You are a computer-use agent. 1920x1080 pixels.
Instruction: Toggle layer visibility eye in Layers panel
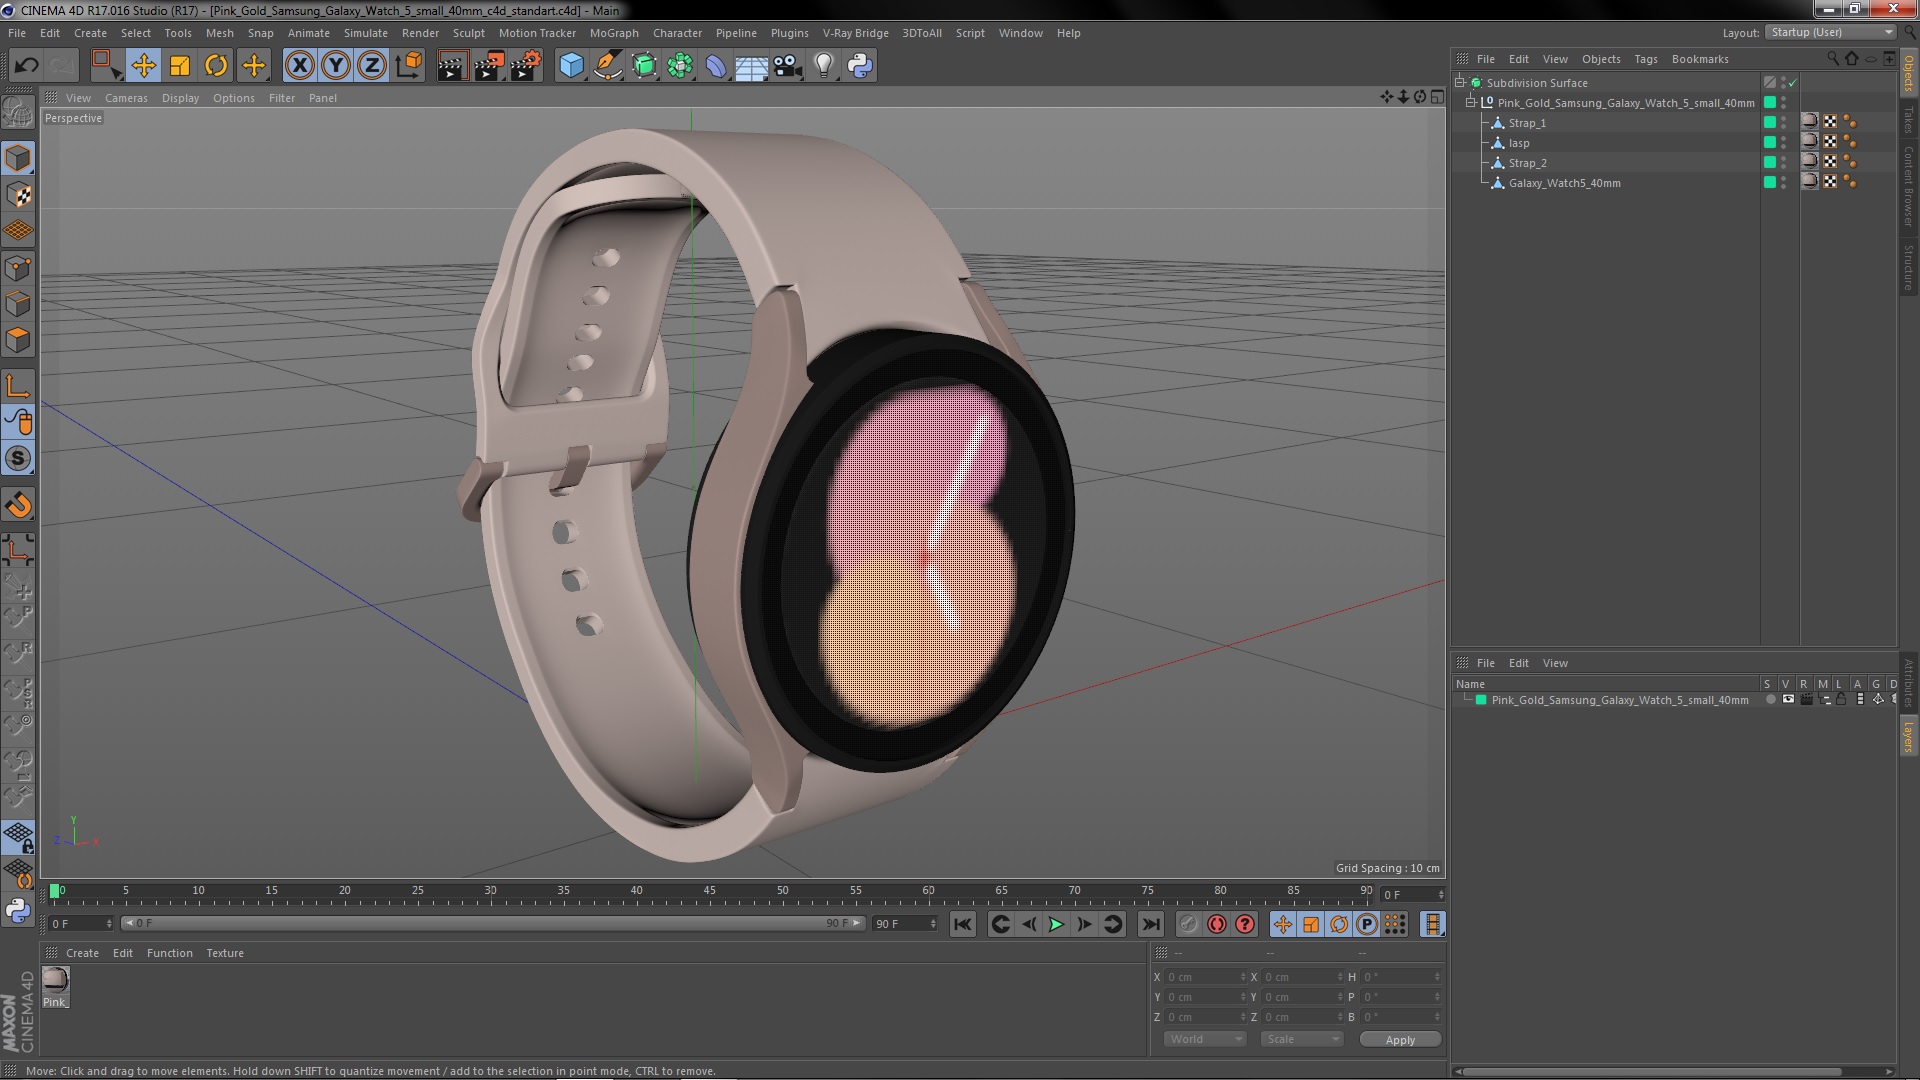point(1788,700)
